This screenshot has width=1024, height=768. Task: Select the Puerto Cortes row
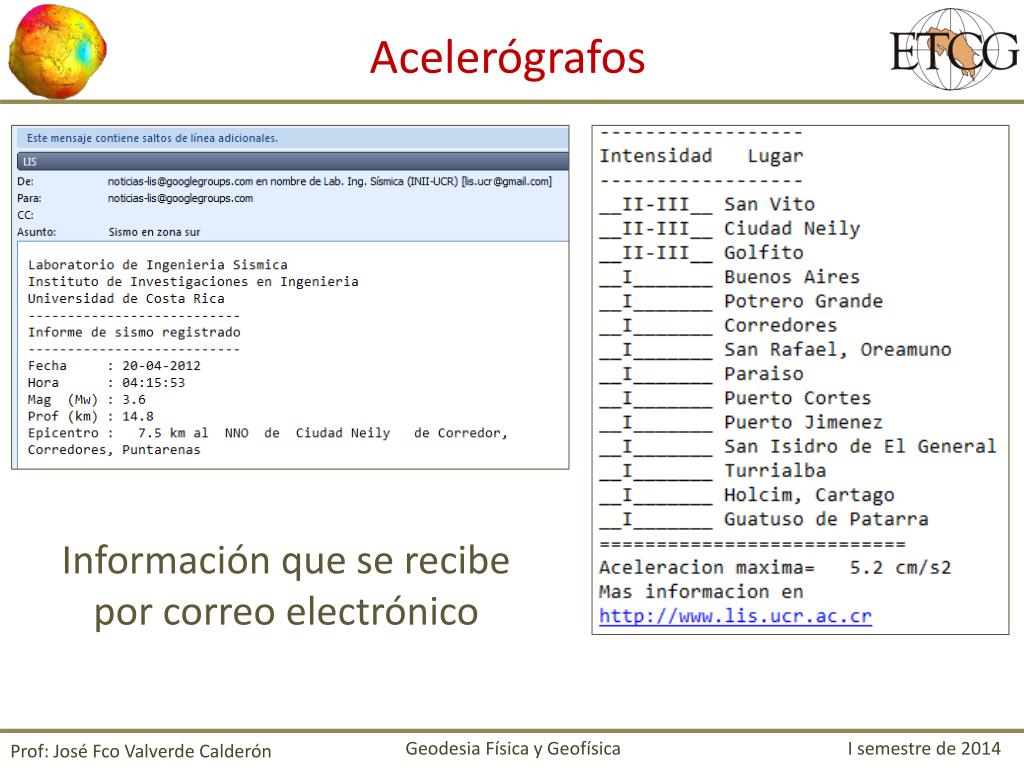[735, 398]
